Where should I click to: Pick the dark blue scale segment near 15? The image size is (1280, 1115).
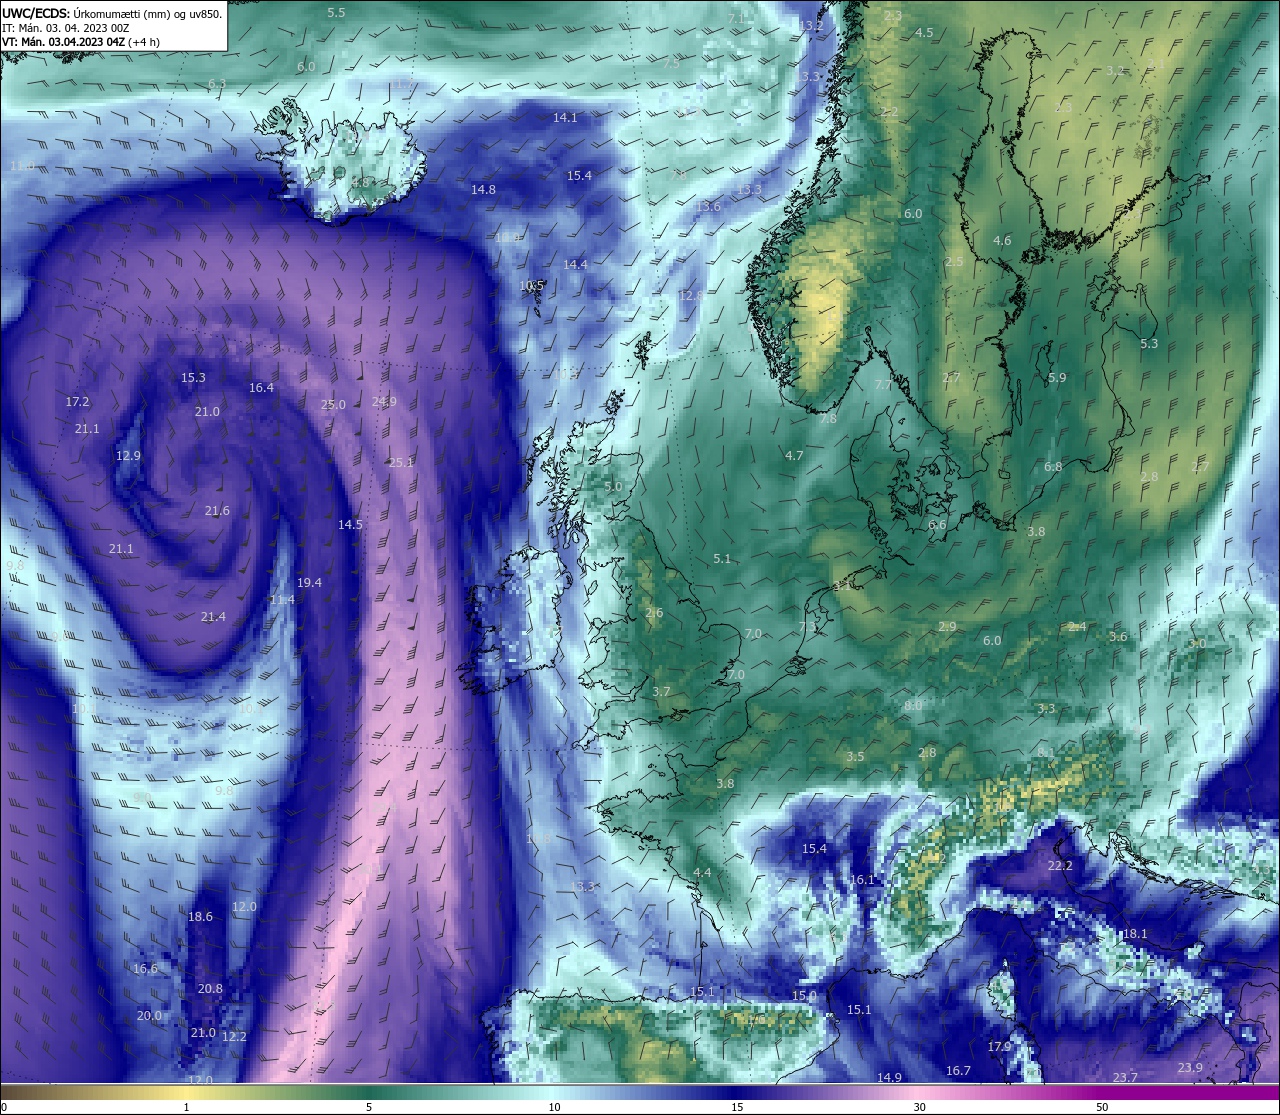pos(737,1092)
